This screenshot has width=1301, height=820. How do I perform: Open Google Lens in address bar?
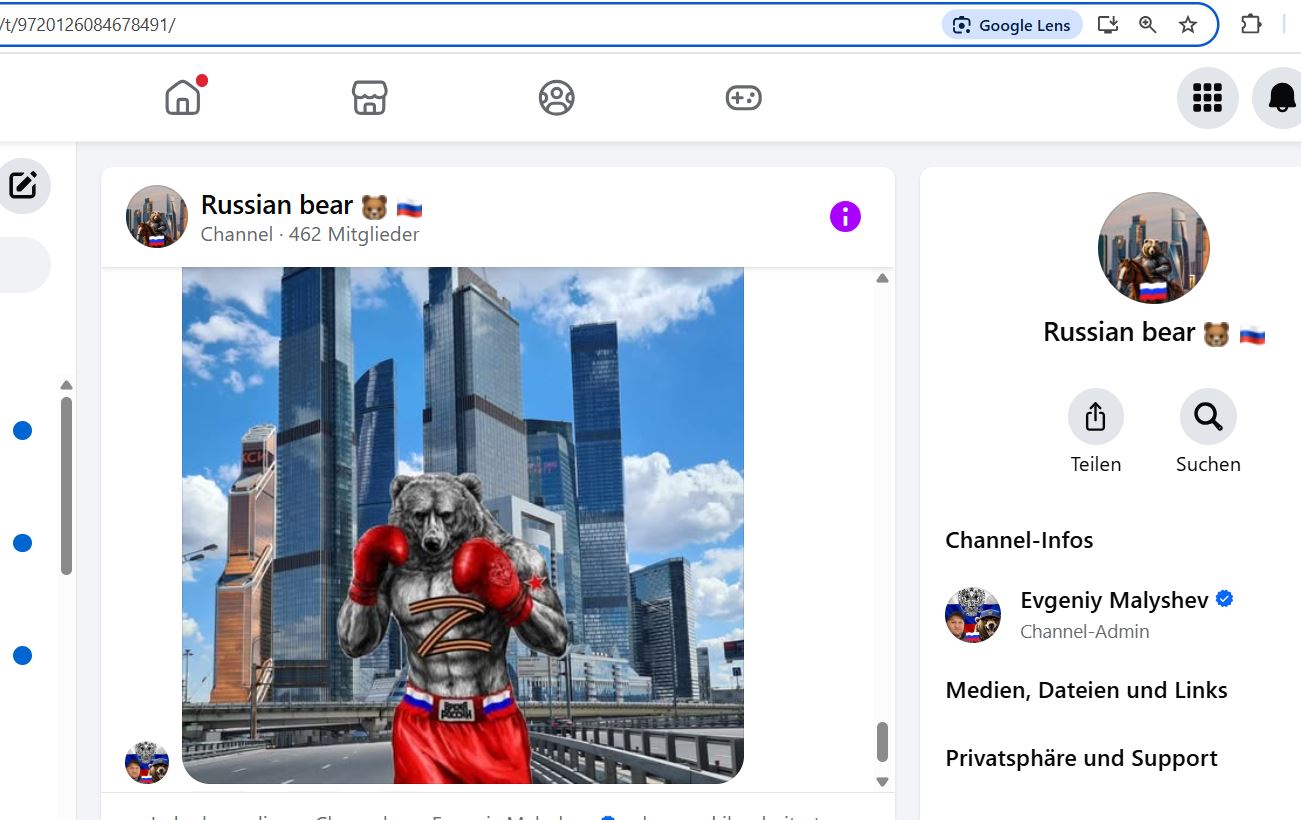[x=1012, y=25]
